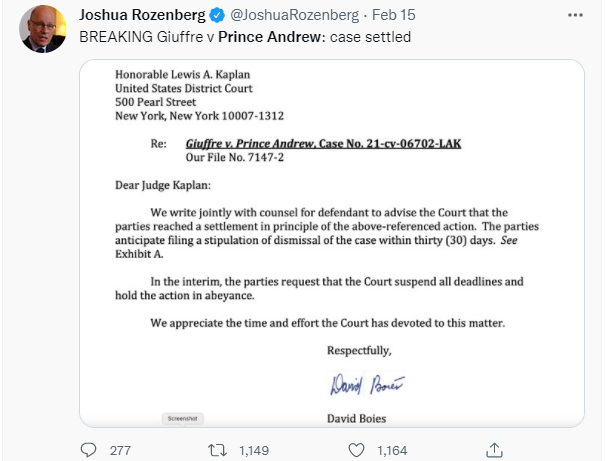Click the 277 replies count

pyautogui.click(x=120, y=451)
